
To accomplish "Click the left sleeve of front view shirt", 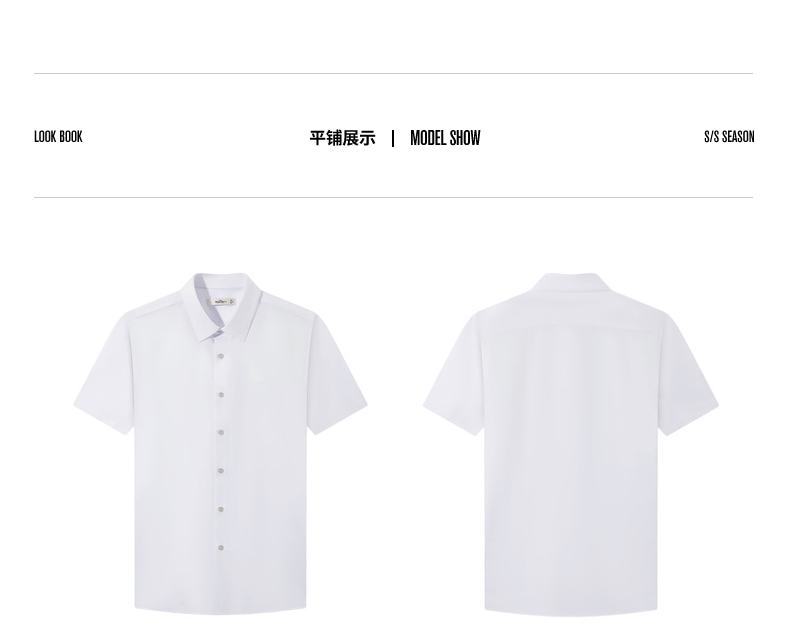I will click(x=105, y=373).
